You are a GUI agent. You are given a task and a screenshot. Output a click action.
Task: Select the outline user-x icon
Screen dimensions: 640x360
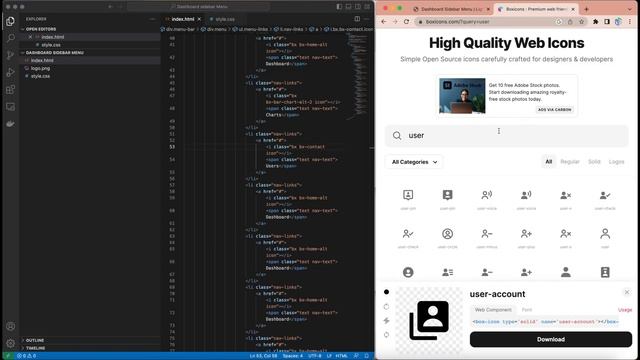(565, 234)
